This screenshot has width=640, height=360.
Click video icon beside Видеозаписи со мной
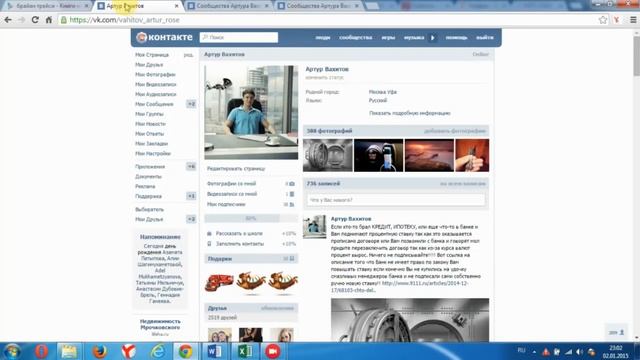click(291, 194)
